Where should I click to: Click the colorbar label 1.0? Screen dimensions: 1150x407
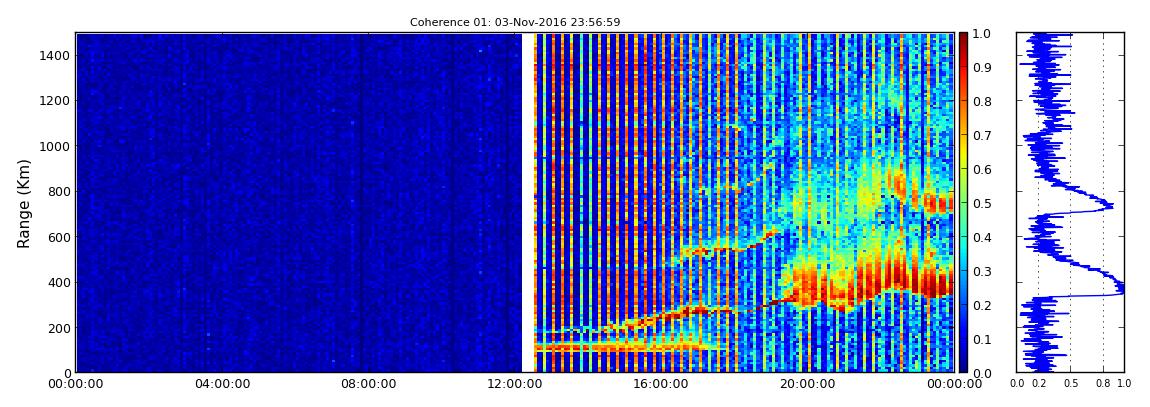(x=981, y=34)
